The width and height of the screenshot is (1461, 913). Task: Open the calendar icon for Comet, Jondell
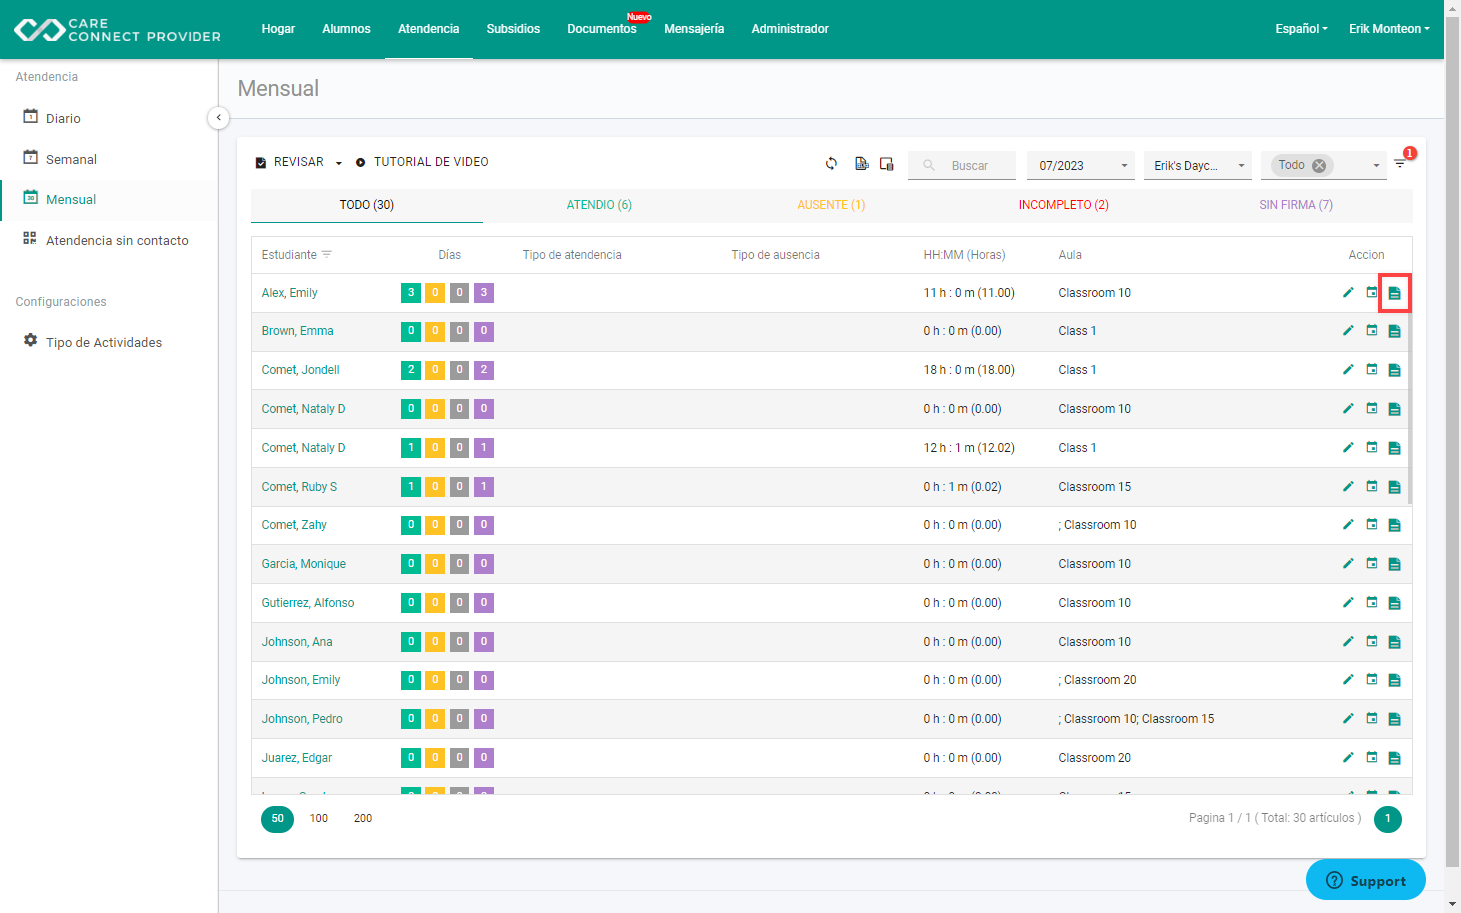[x=1372, y=369]
